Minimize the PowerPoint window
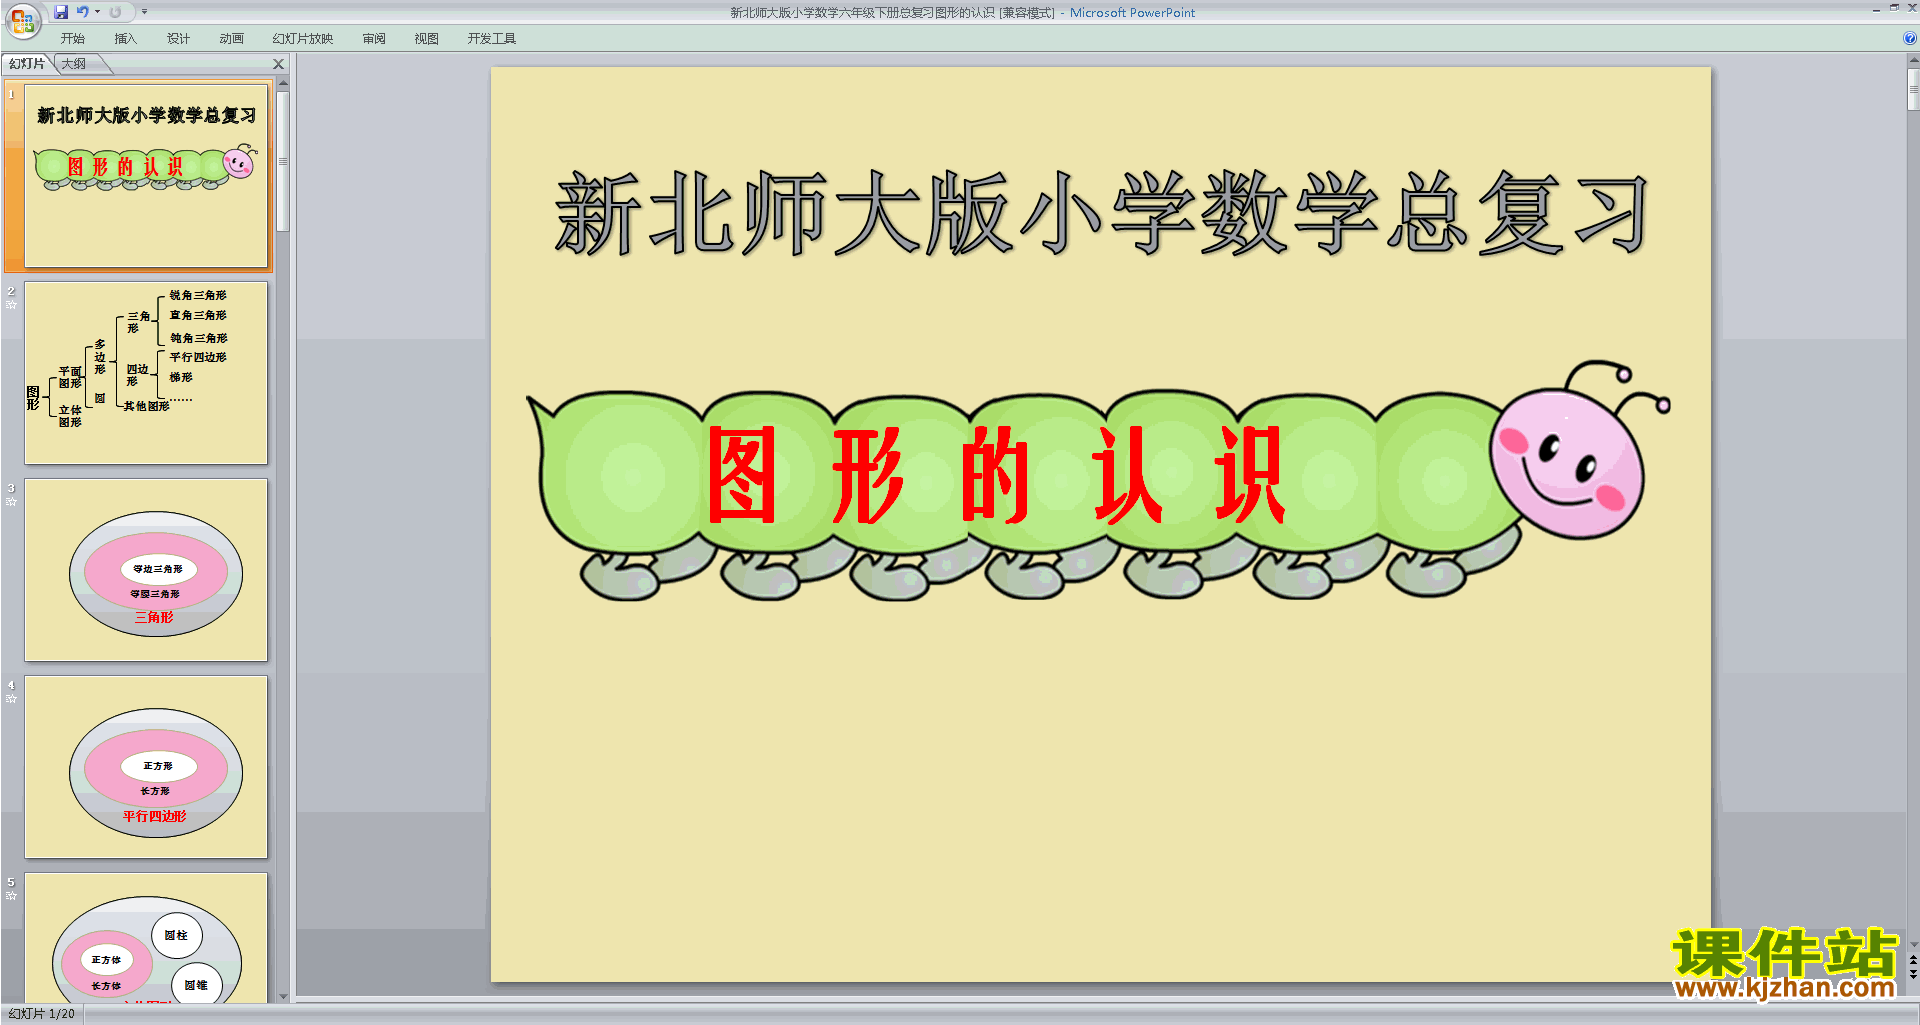This screenshot has width=1920, height=1025. 1876,9
